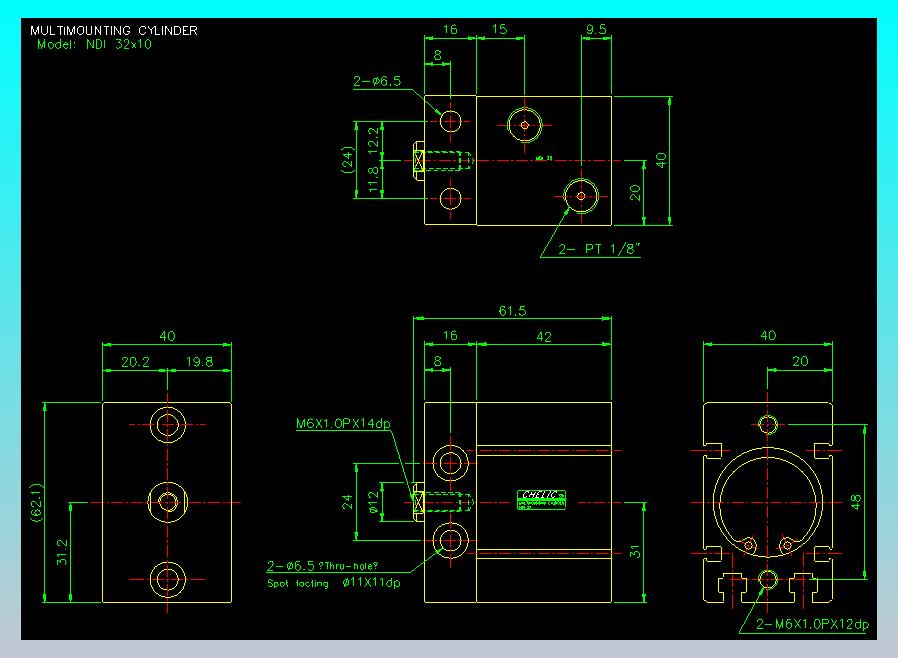This screenshot has width=898, height=658.
Task: Select the Model: NDI 32x10 label
Action: pyautogui.click(x=94, y=45)
